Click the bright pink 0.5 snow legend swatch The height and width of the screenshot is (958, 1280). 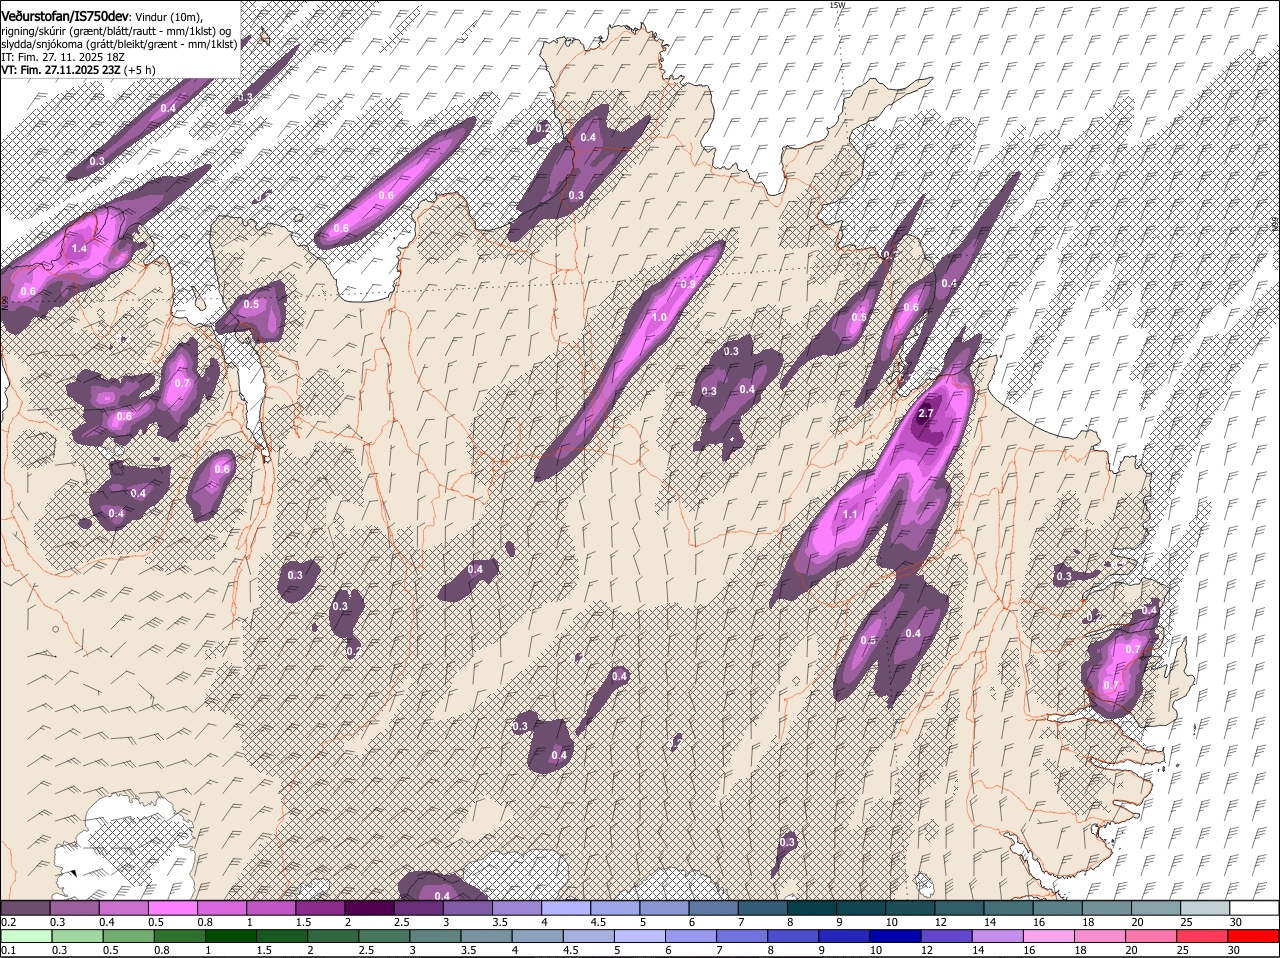click(173, 907)
